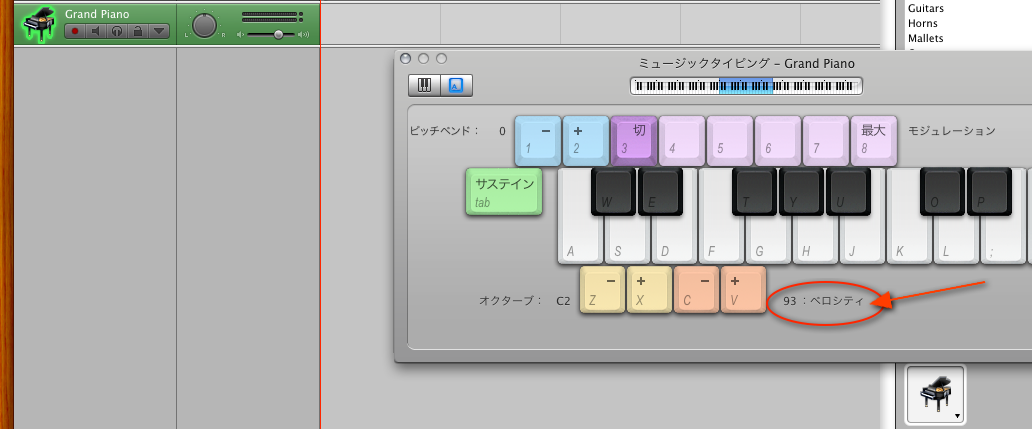Image resolution: width=1032 pixels, height=429 pixels.
Task: Play the black piano key labeled P
Action: click(x=989, y=191)
